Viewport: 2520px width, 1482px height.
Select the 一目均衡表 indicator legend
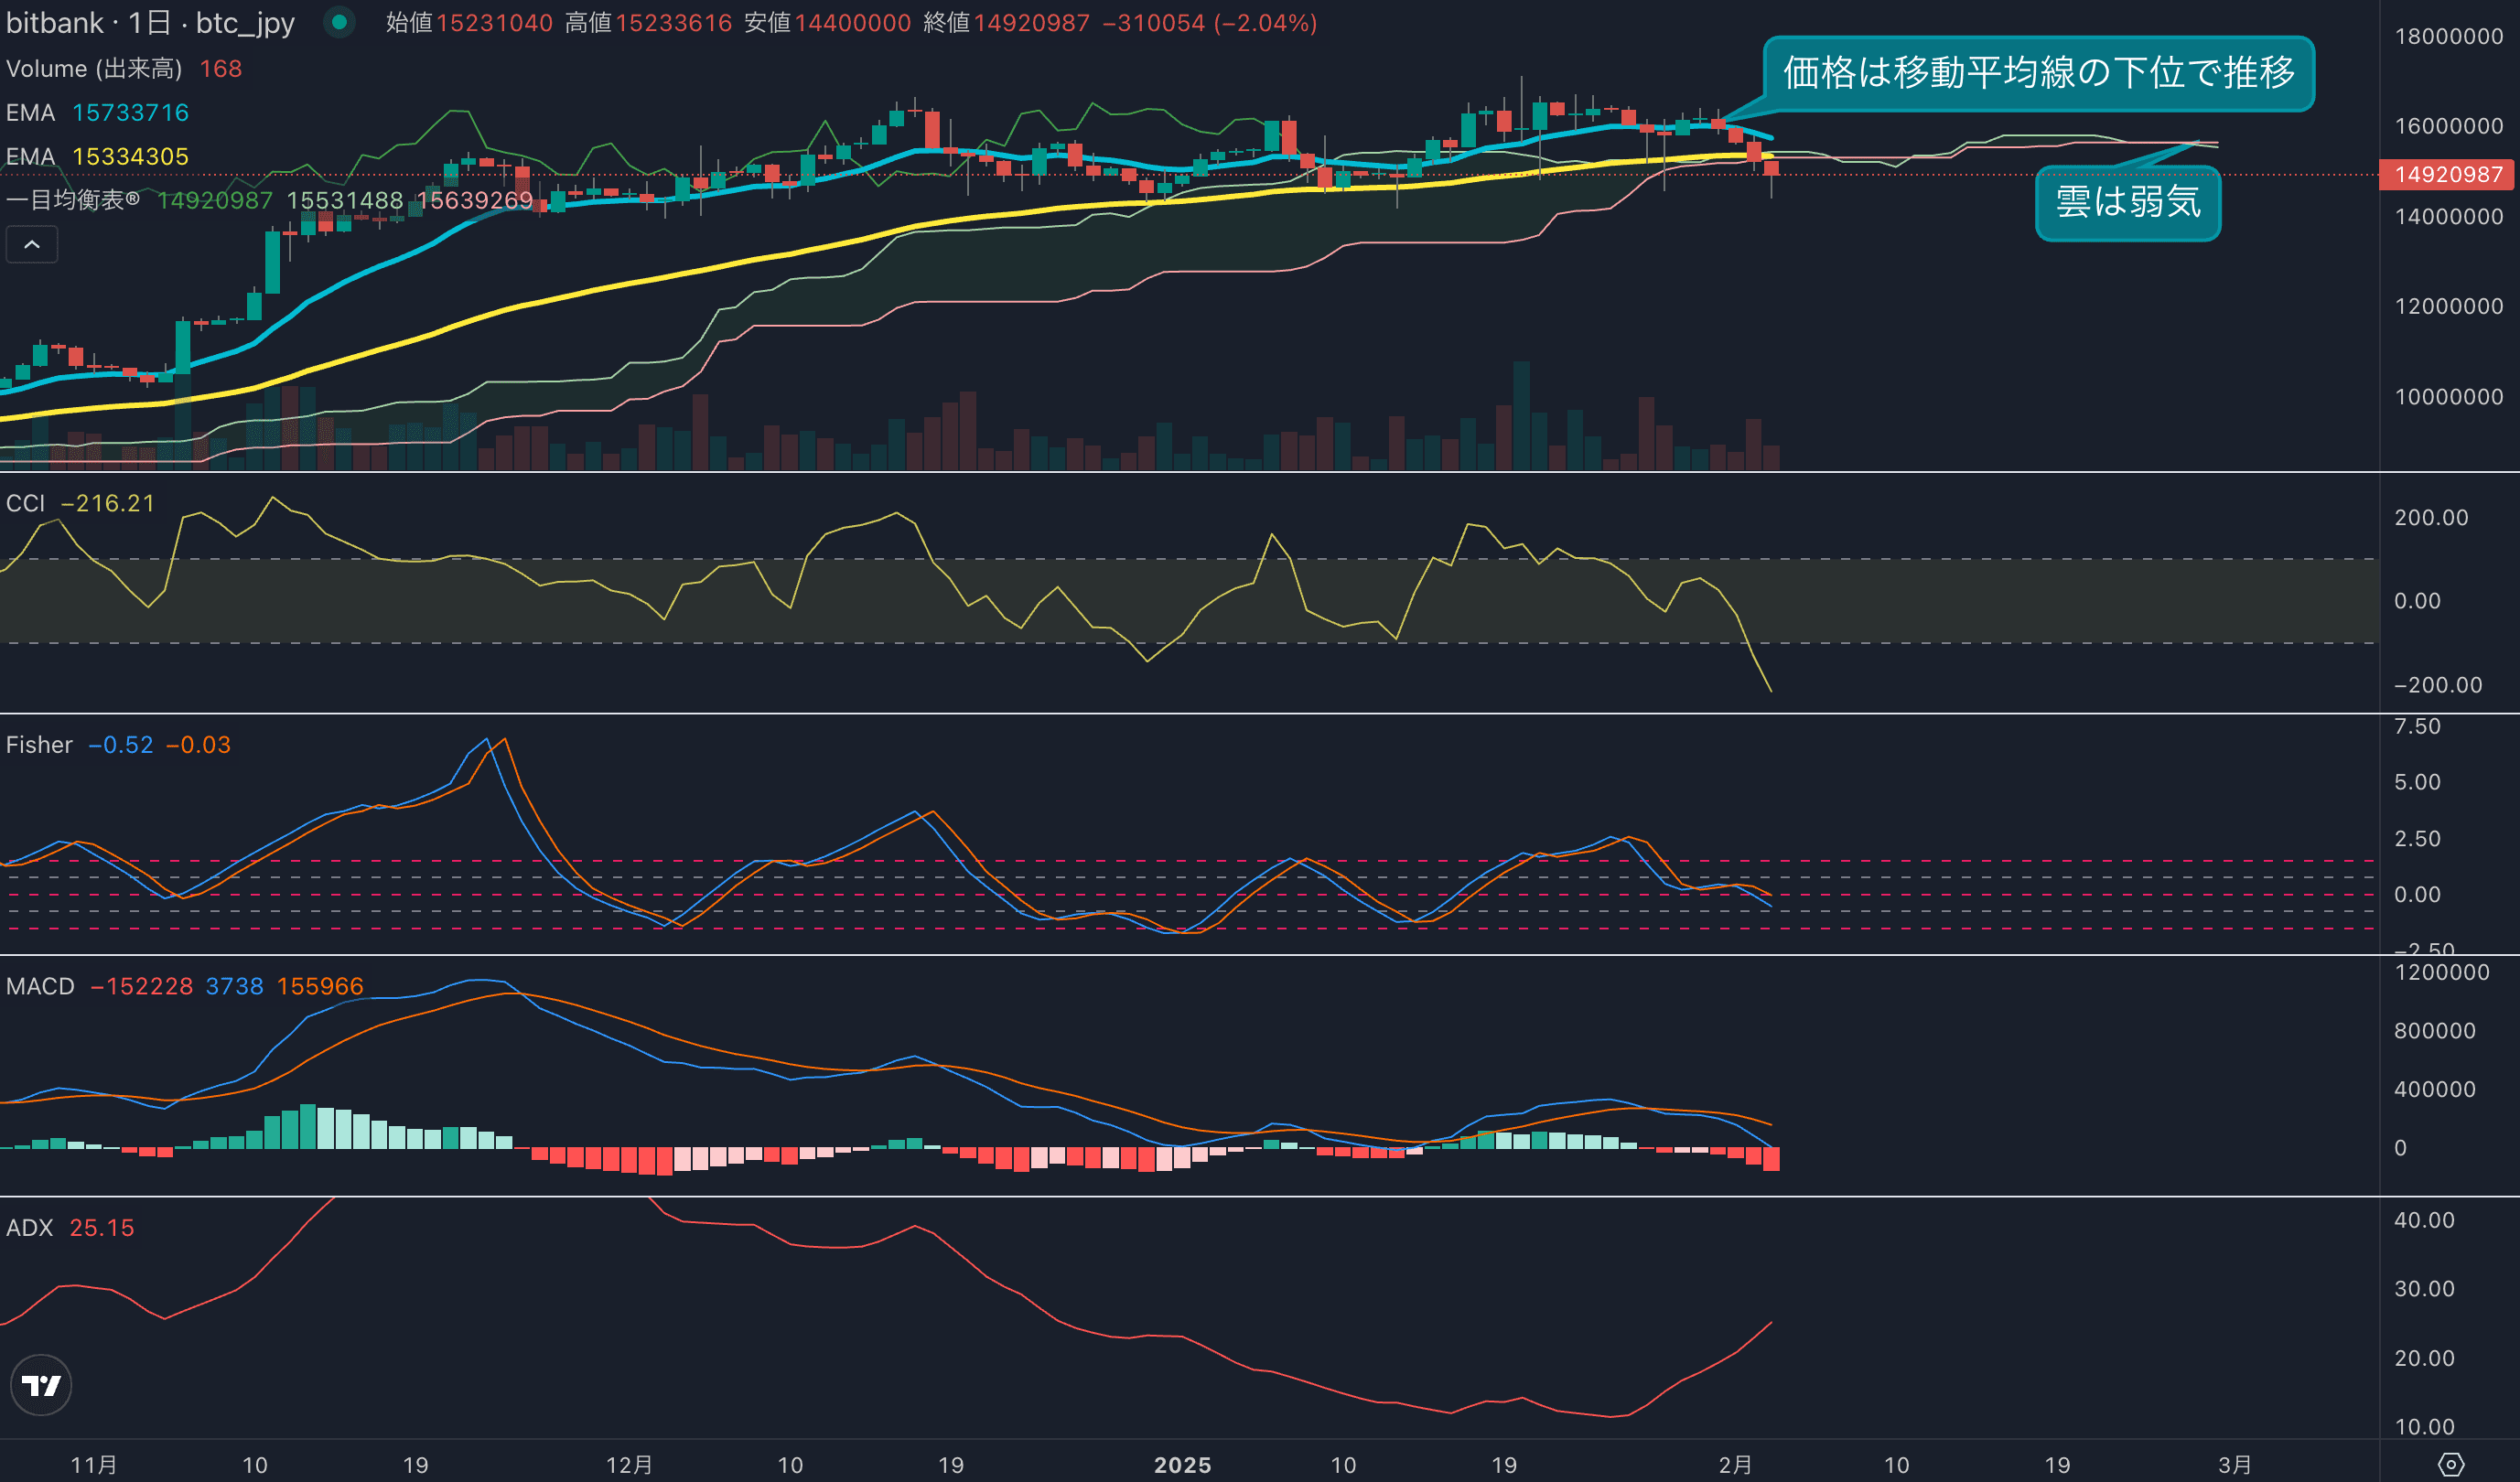(x=72, y=200)
